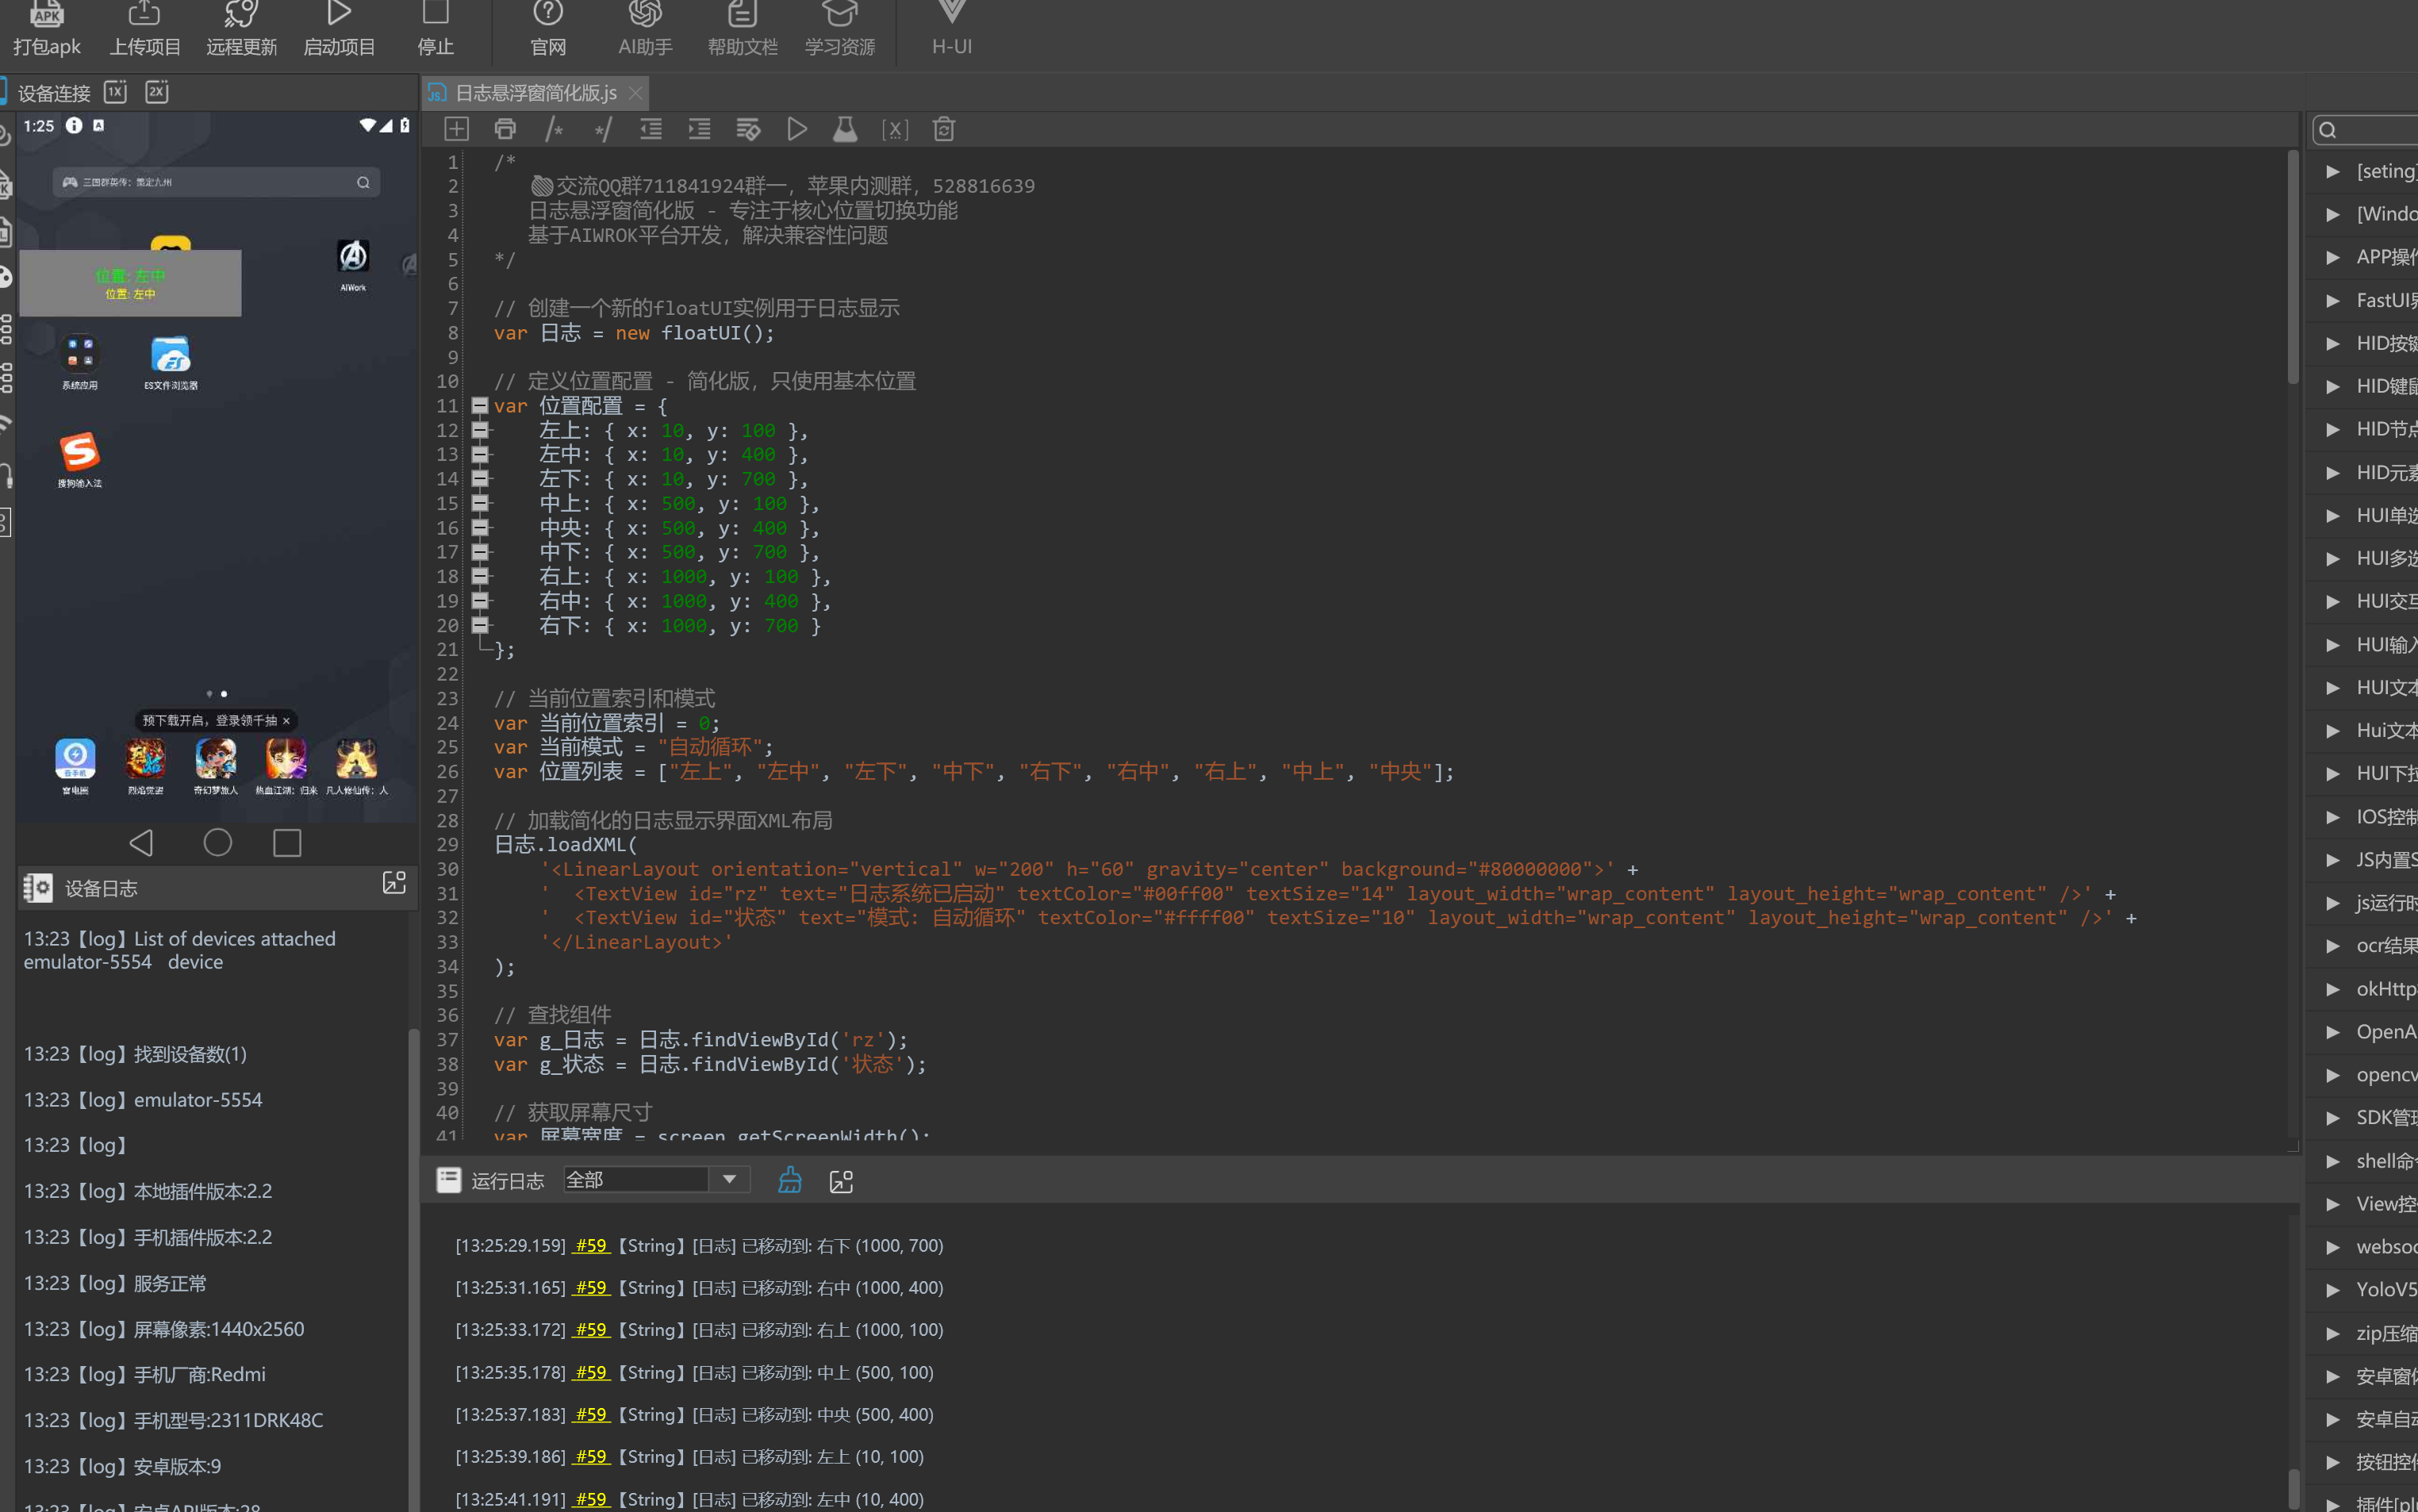This screenshot has width=2418, height=1512.
Task: Select the 日志悬浮窗简化版.js tab
Action: (535, 93)
